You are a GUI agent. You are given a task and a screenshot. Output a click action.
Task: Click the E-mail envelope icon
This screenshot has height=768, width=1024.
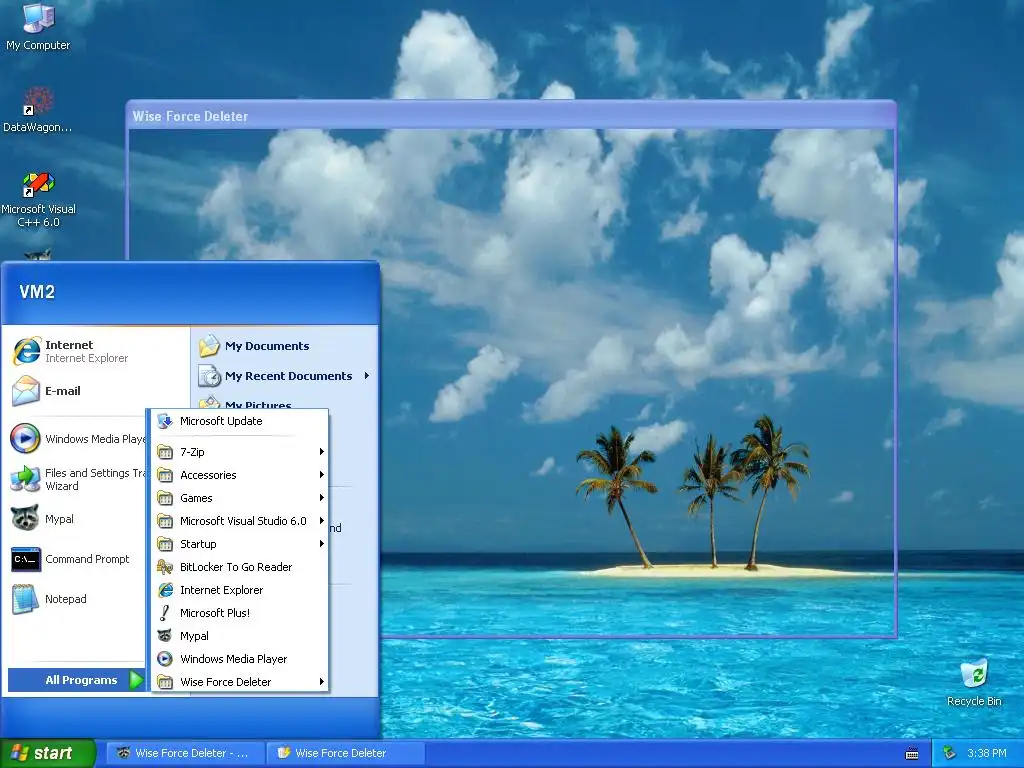pyautogui.click(x=26, y=391)
